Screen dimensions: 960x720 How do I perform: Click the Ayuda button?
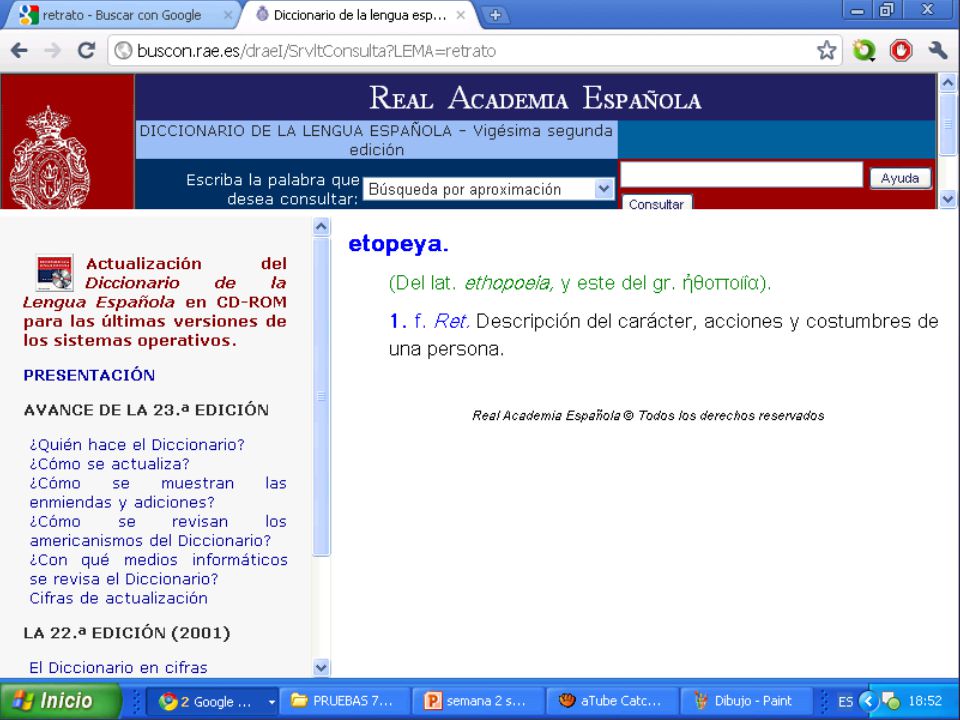click(x=900, y=178)
